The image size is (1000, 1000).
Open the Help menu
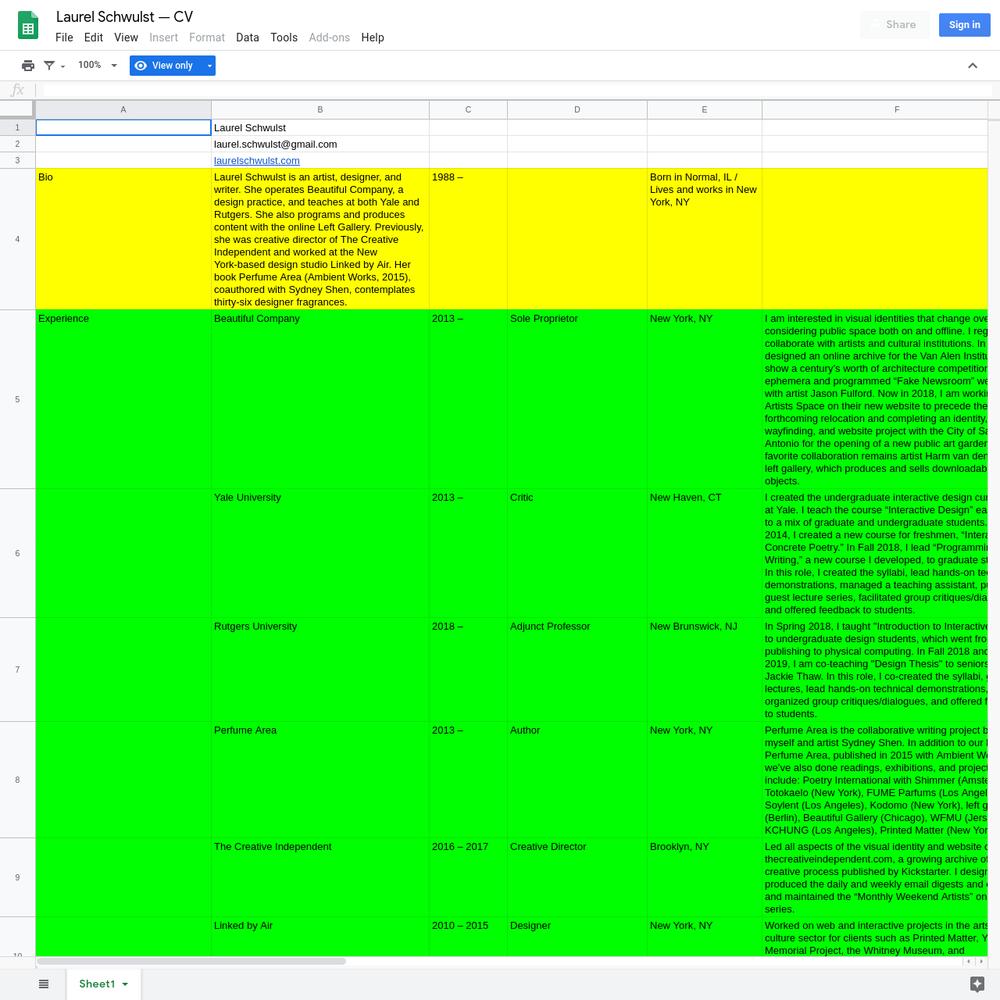(372, 38)
